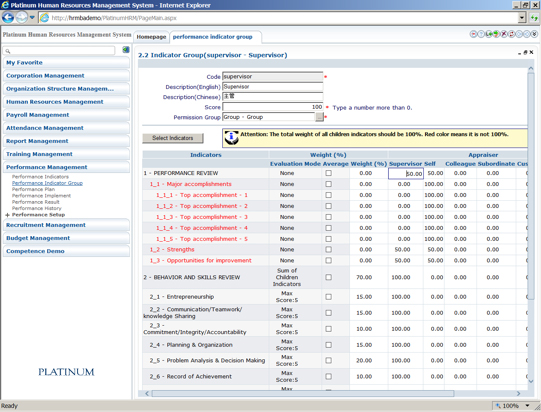
Task: Open the Performance Indicators link
Action: tap(40, 177)
